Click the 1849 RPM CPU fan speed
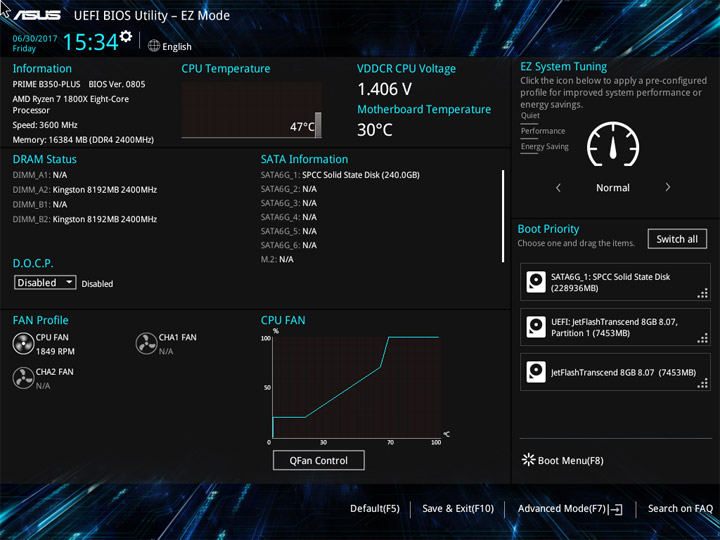 55,351
